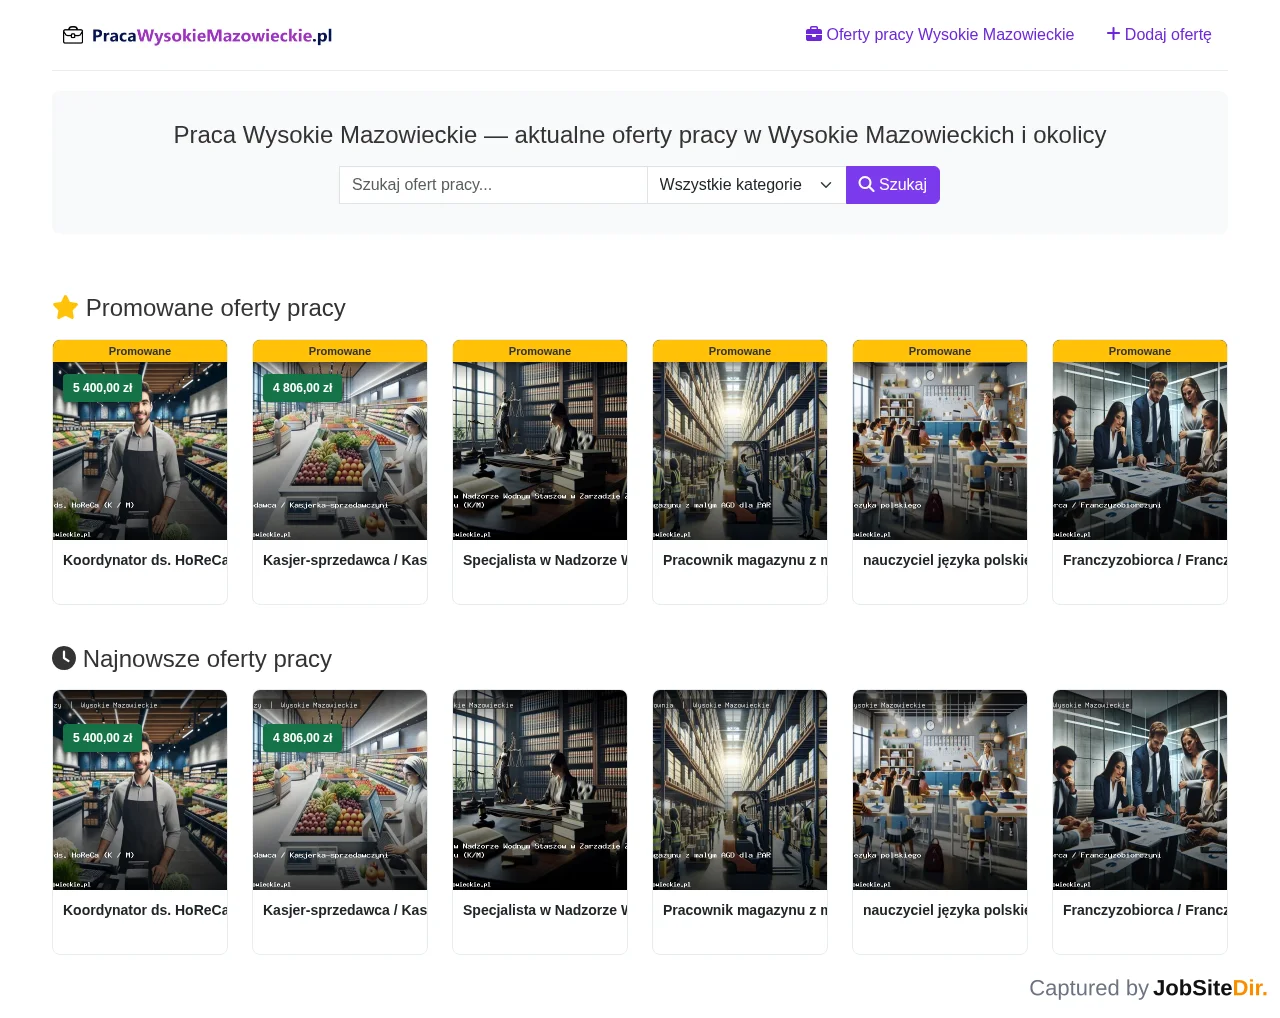
Task: Open Oferty pracy Wysokie Mazowieckie link
Action: pos(940,34)
